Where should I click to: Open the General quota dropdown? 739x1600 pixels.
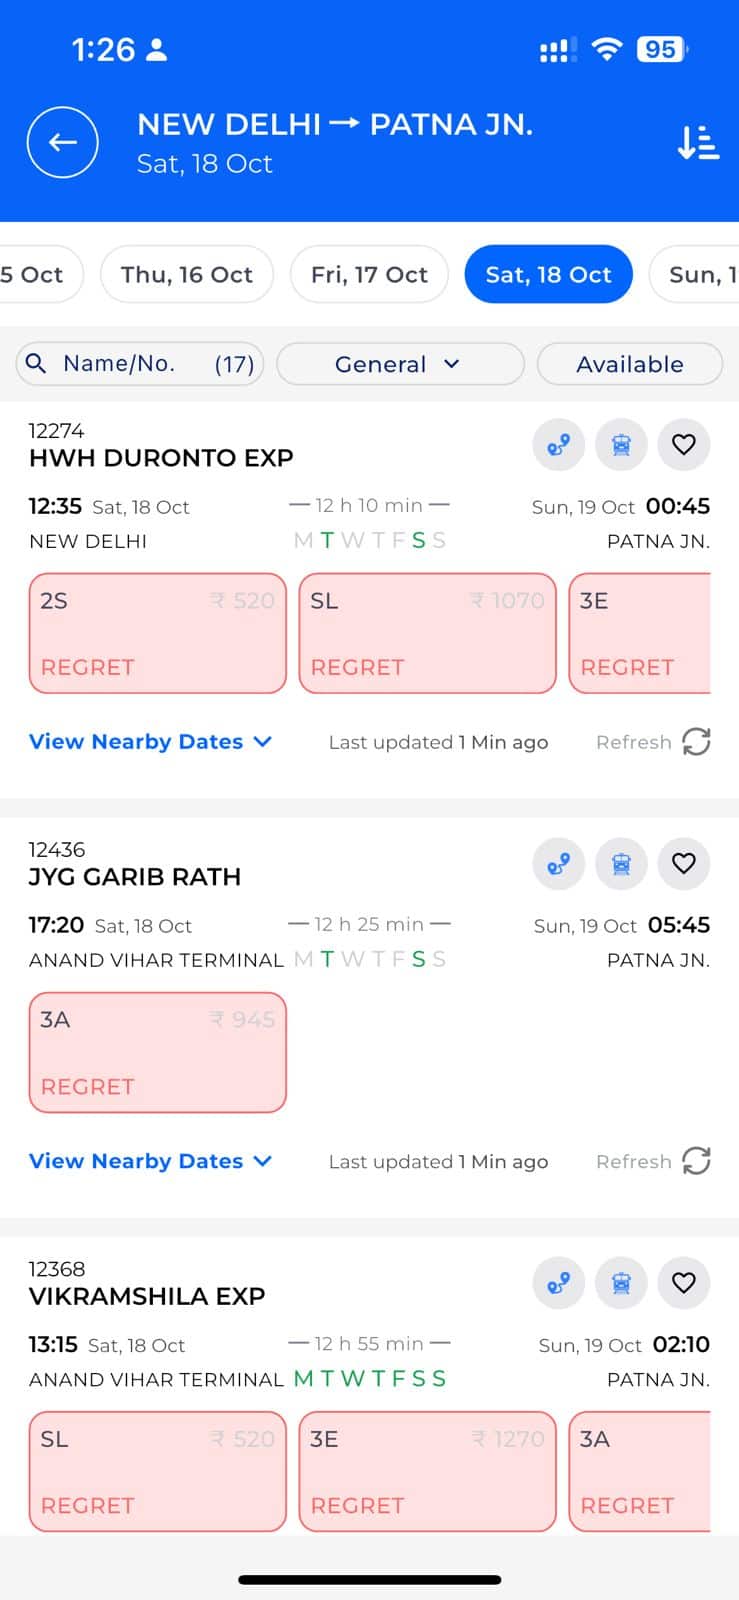click(399, 364)
